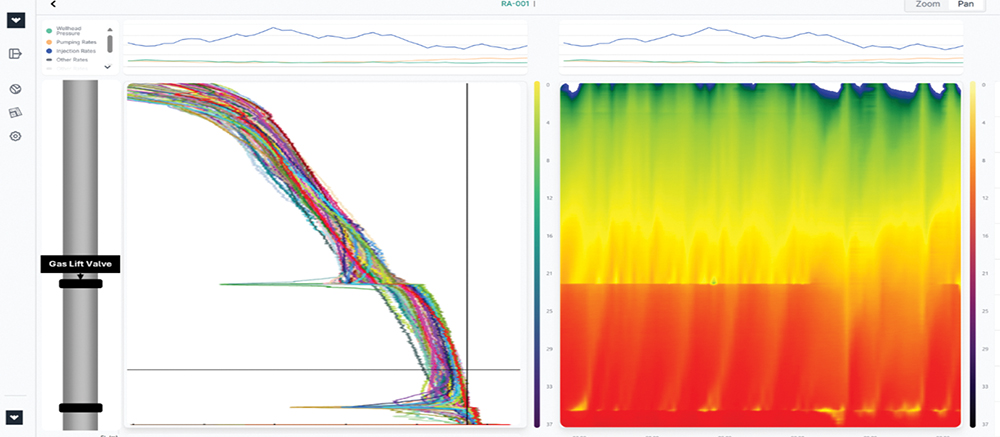
Task: Click the lower black valve marker on wellbore
Action: 80,408
